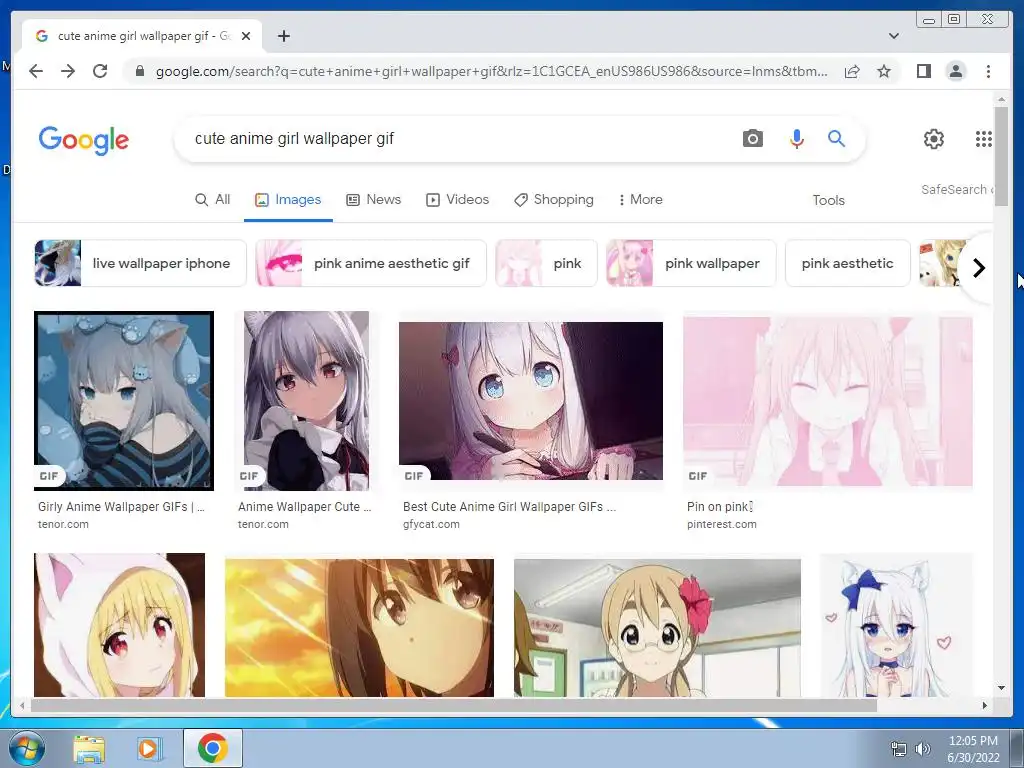Open Google quick settings gear

point(934,138)
